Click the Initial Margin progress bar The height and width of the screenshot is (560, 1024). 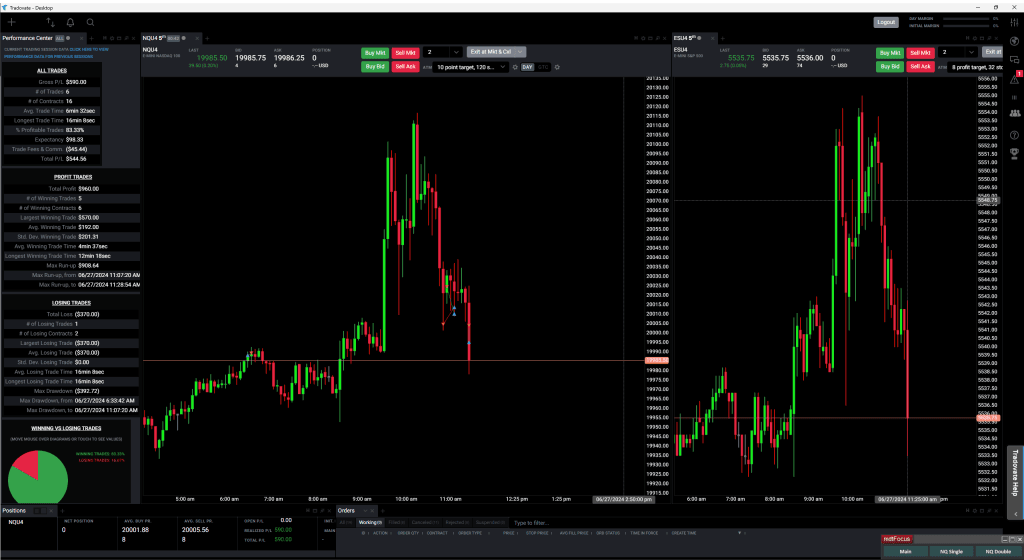[967, 26]
